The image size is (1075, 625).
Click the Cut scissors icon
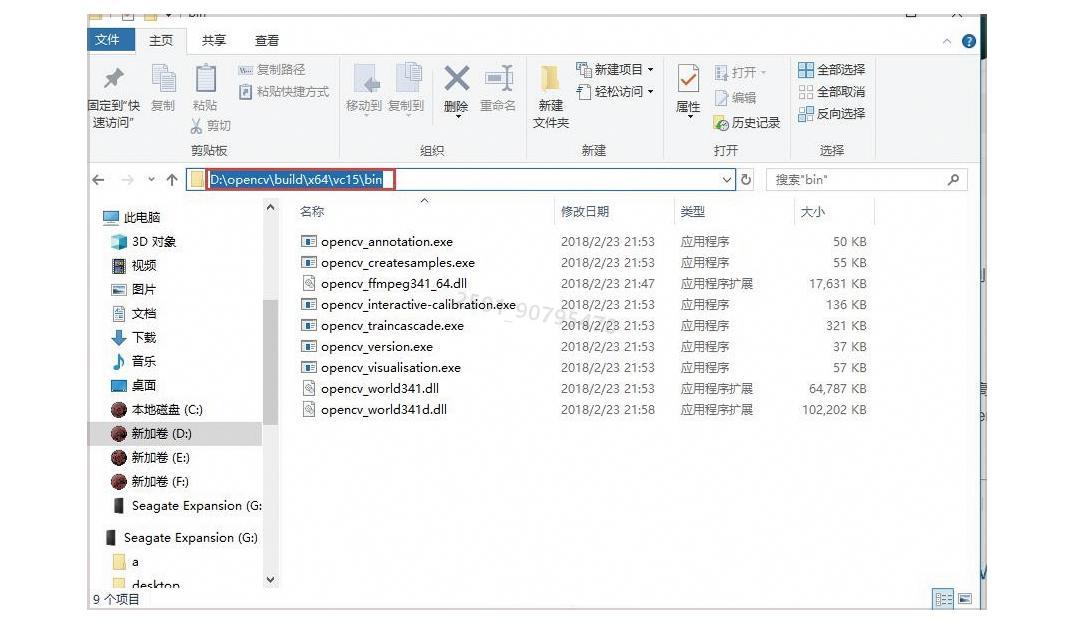[196, 125]
